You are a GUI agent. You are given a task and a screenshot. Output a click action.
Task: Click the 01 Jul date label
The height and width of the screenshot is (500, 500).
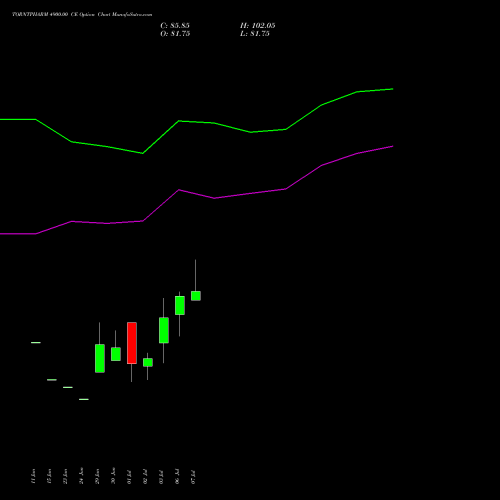129,477
